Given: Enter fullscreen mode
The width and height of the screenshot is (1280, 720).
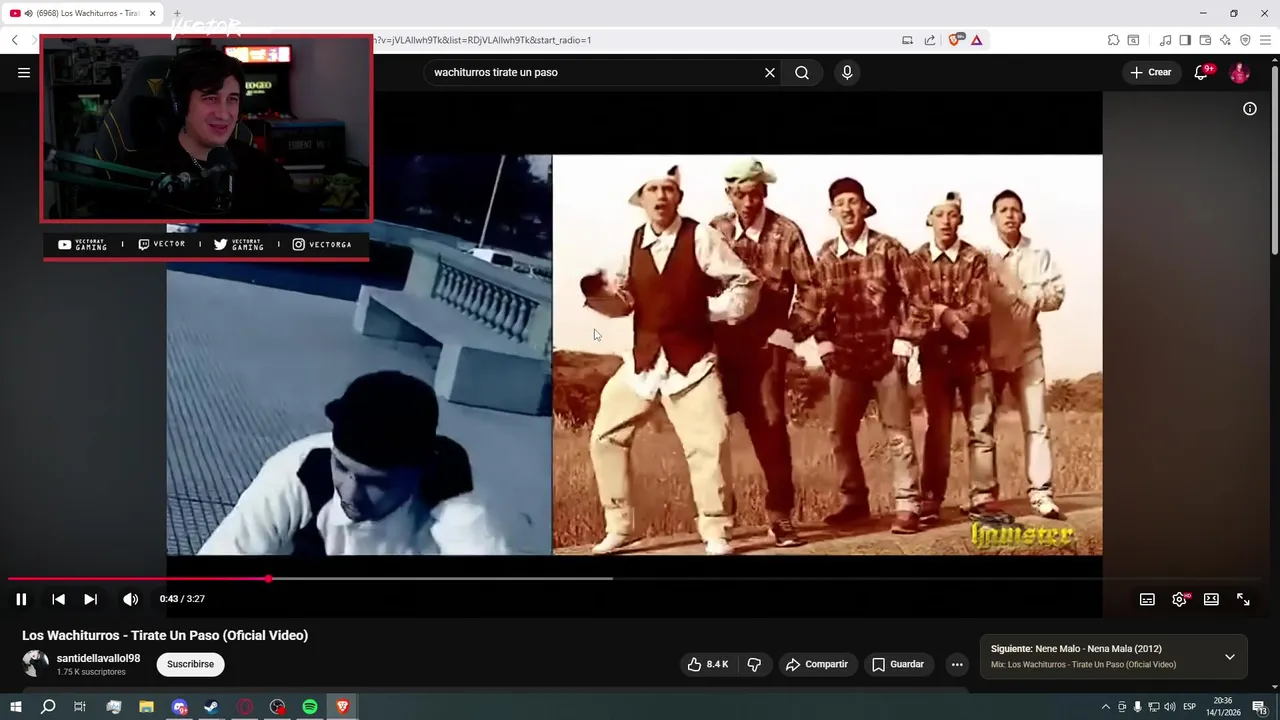Looking at the screenshot, I should tap(1243, 599).
